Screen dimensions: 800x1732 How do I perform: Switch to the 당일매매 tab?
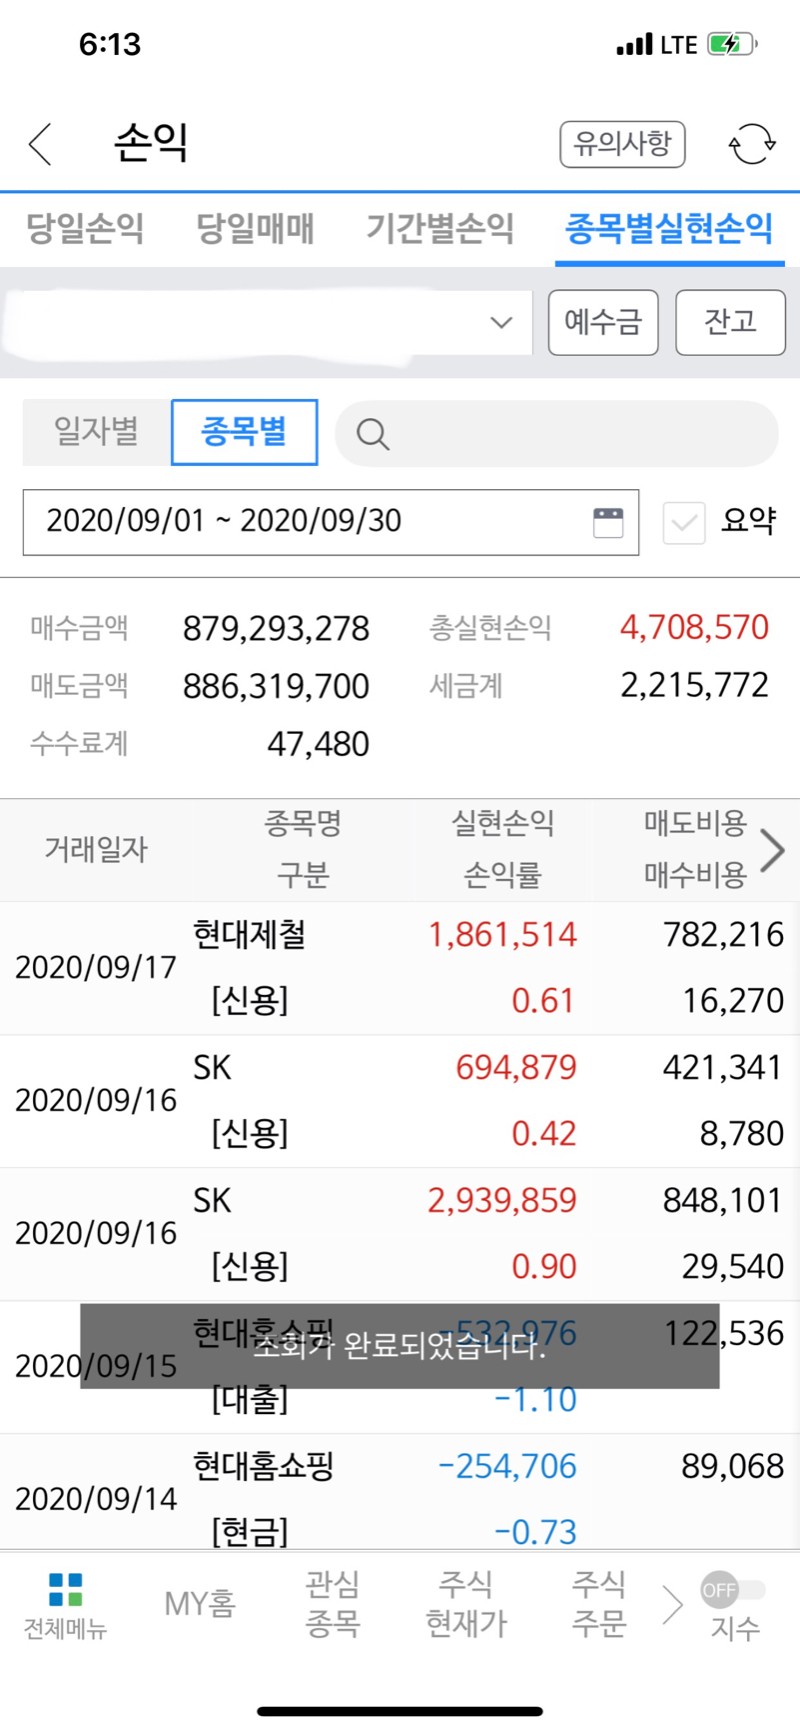[x=255, y=228]
